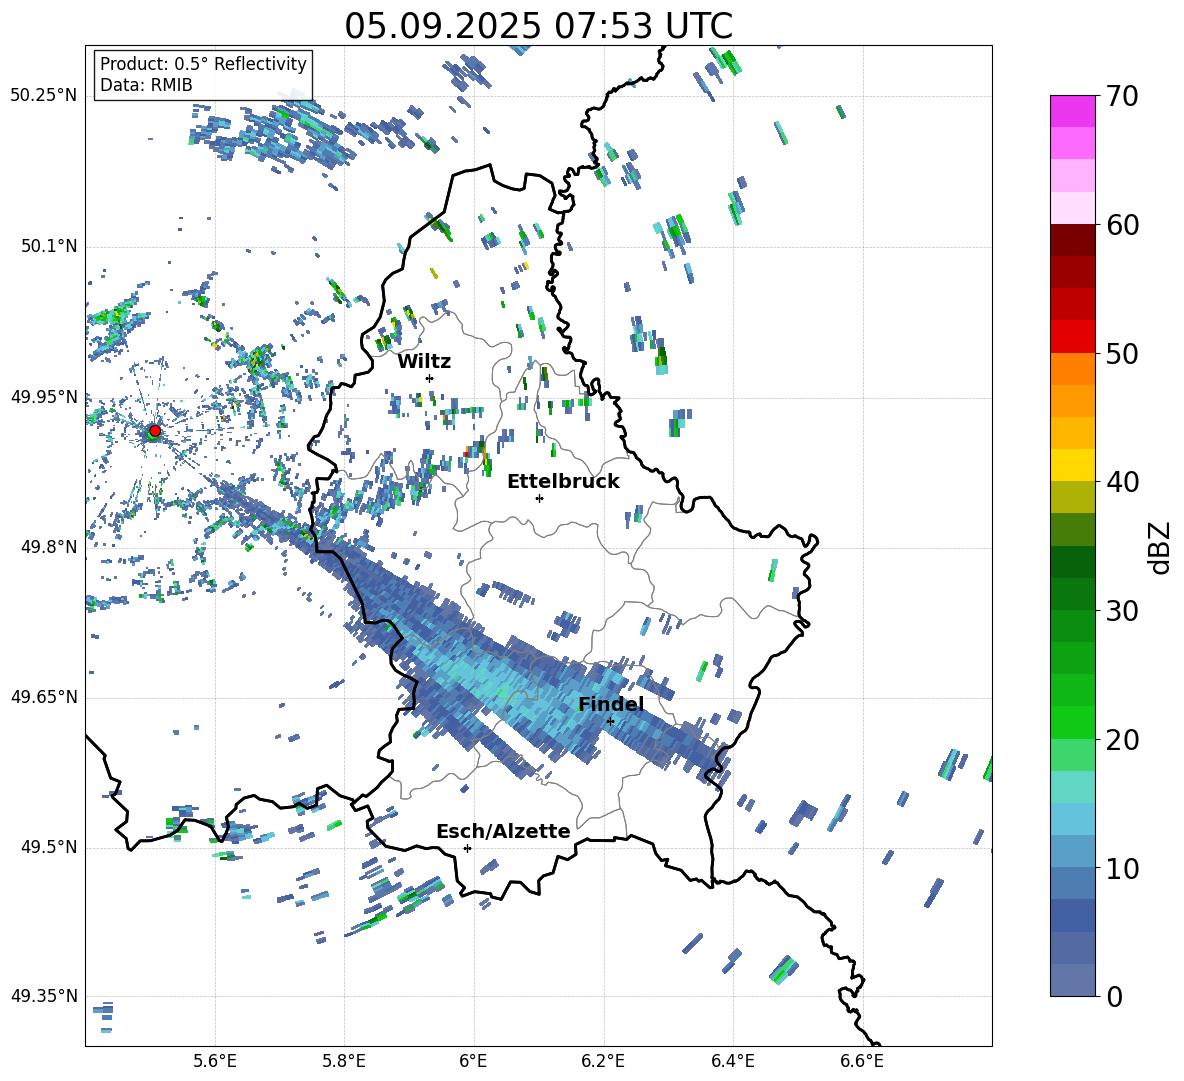Screen dimensions: 1184x1081
Task: Click the 49.5°N latitude label
Action: 48,846
